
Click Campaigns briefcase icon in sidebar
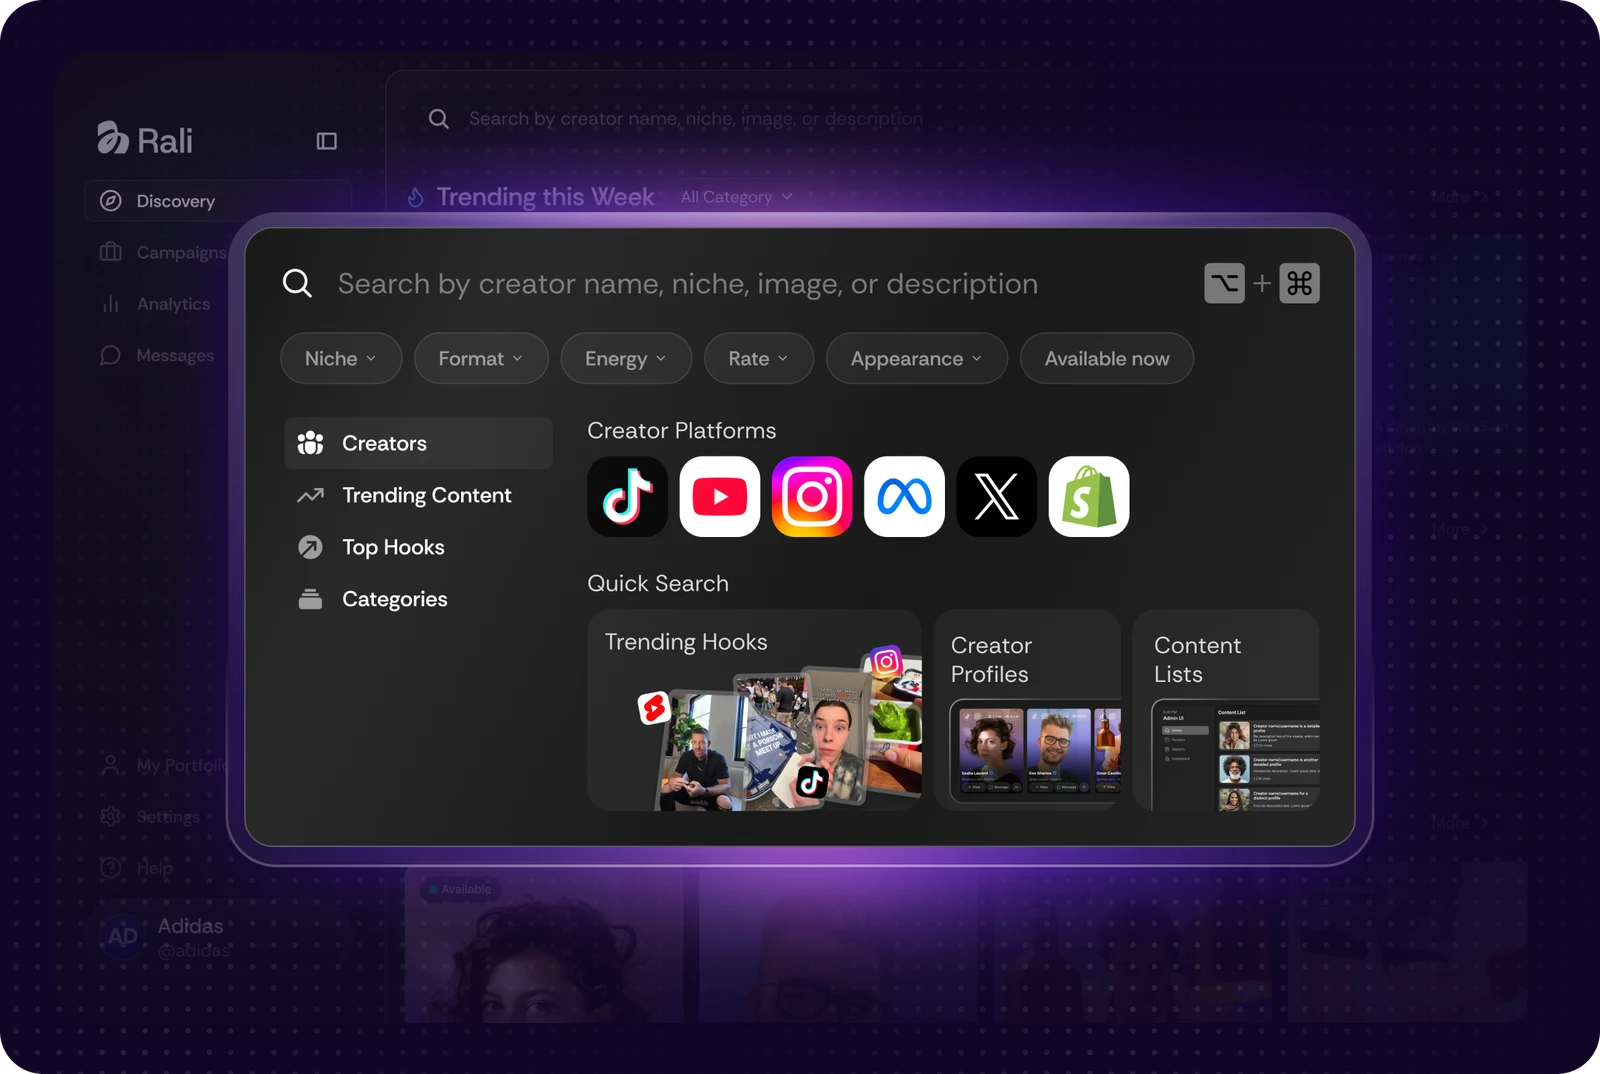tap(111, 252)
